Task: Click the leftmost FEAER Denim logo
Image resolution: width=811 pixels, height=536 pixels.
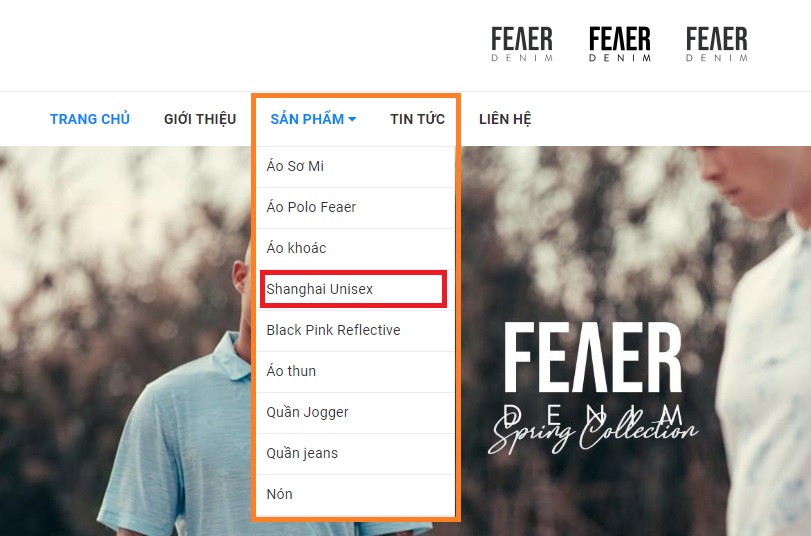Action: tap(522, 44)
